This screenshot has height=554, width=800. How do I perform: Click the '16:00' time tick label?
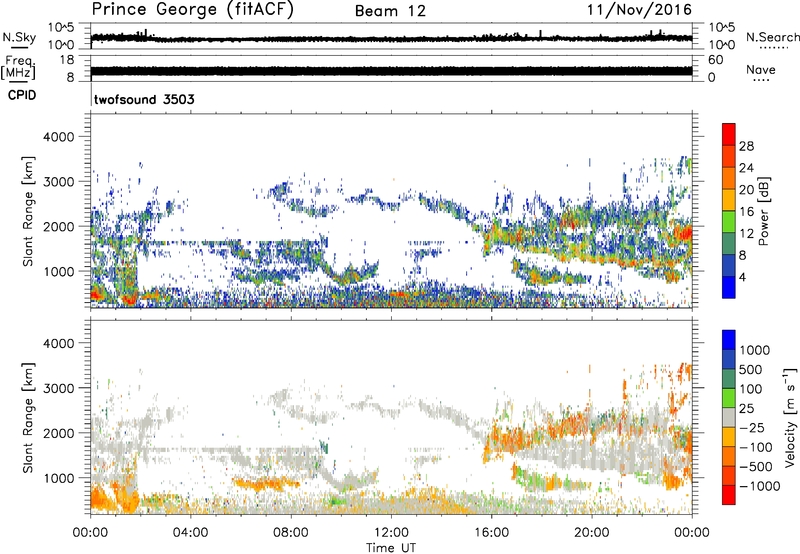coord(492,533)
